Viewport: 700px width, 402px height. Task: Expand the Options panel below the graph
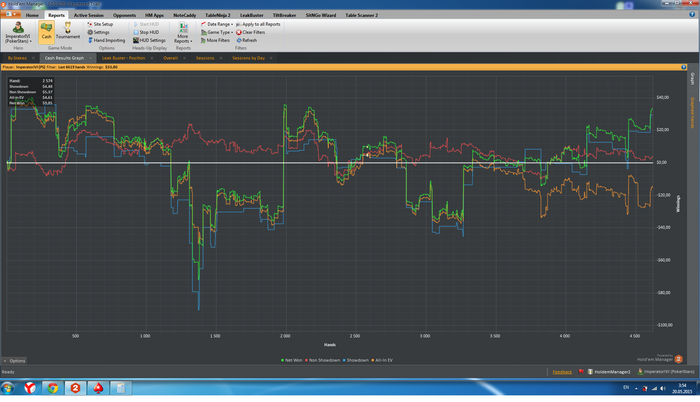tap(17, 360)
